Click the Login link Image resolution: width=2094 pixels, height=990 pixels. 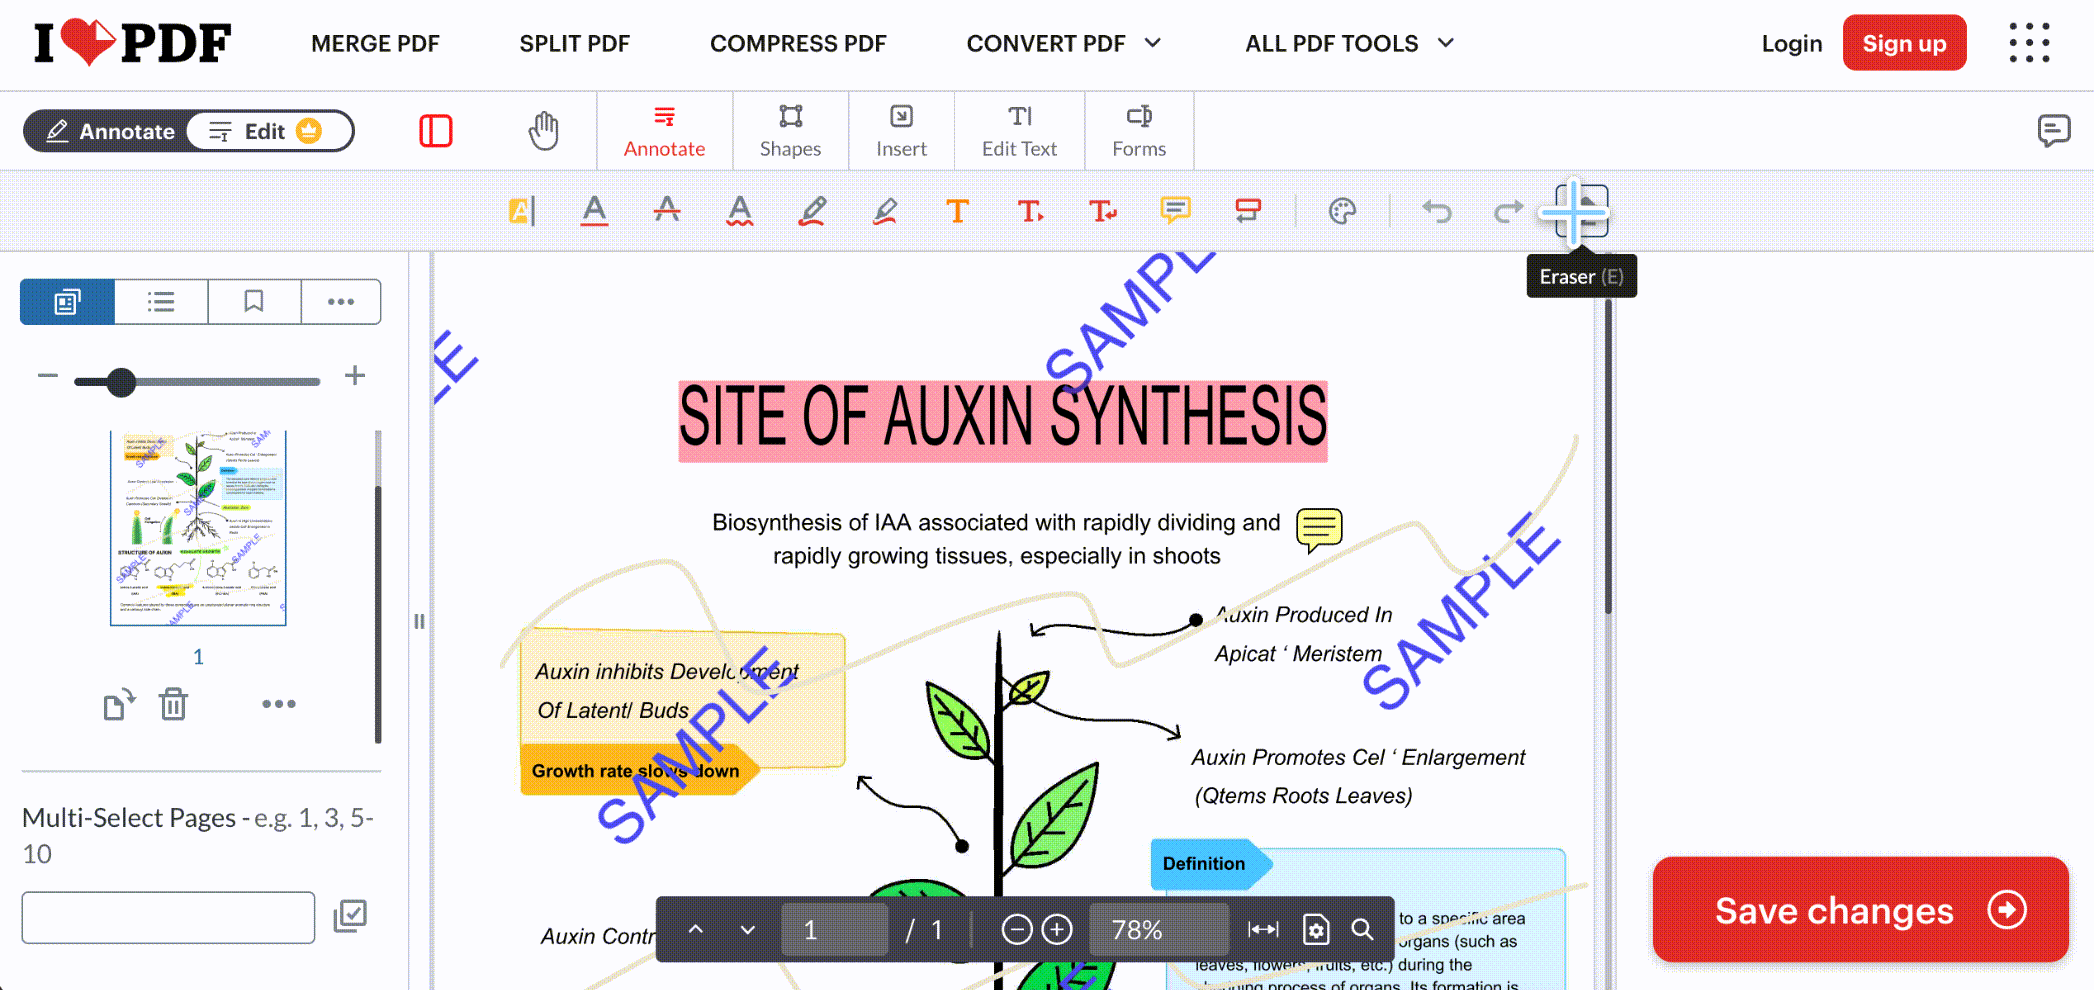pyautogui.click(x=1791, y=44)
